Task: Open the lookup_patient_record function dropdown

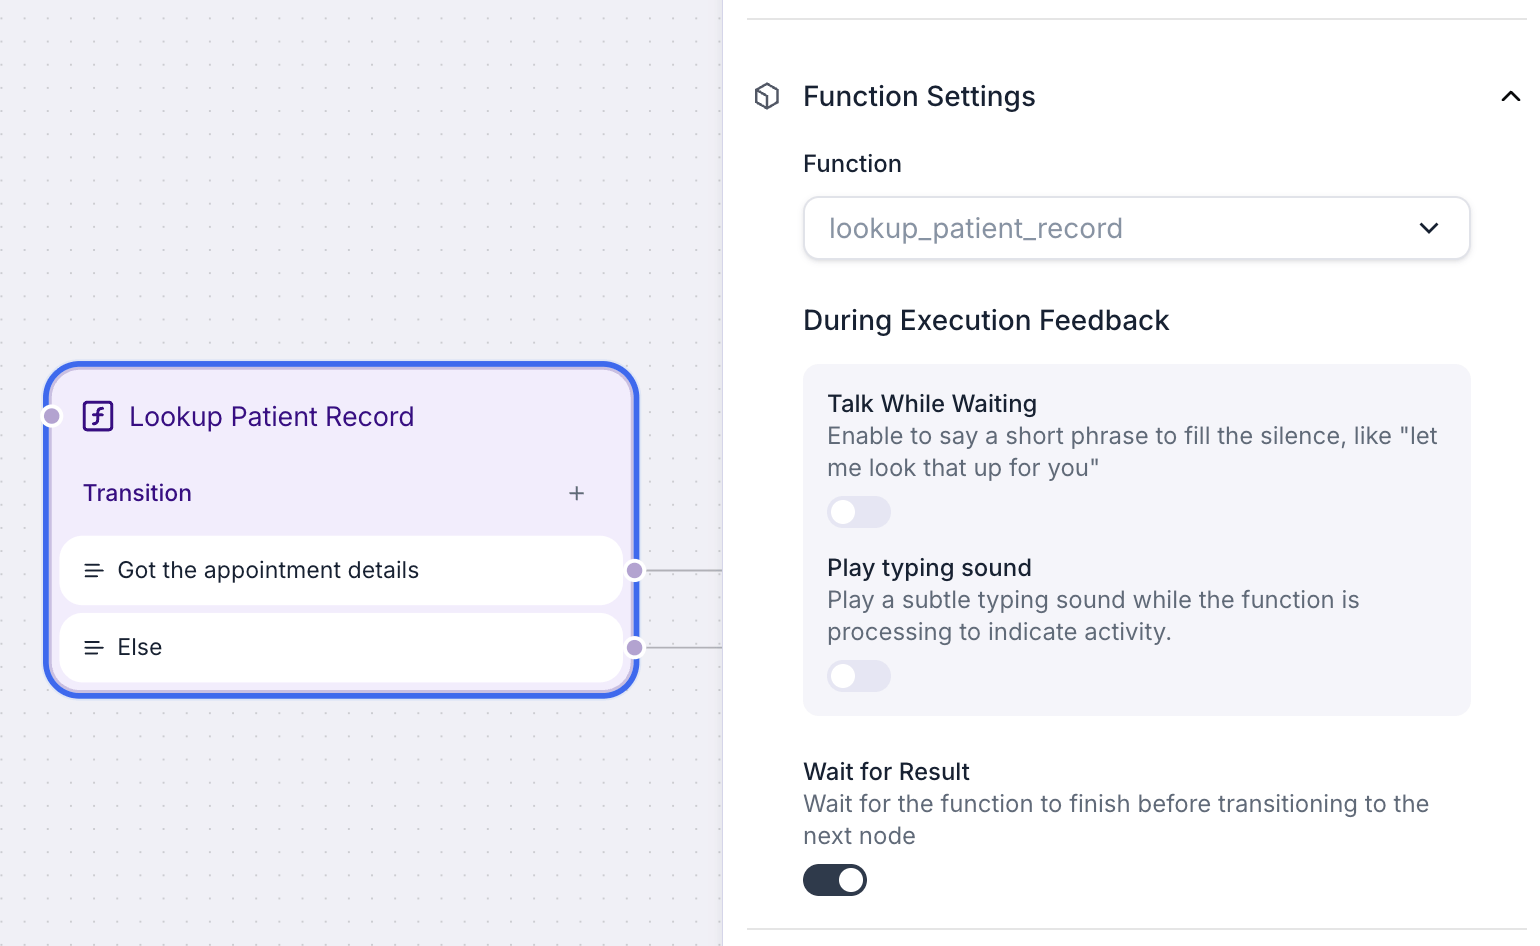Action: 1137,228
